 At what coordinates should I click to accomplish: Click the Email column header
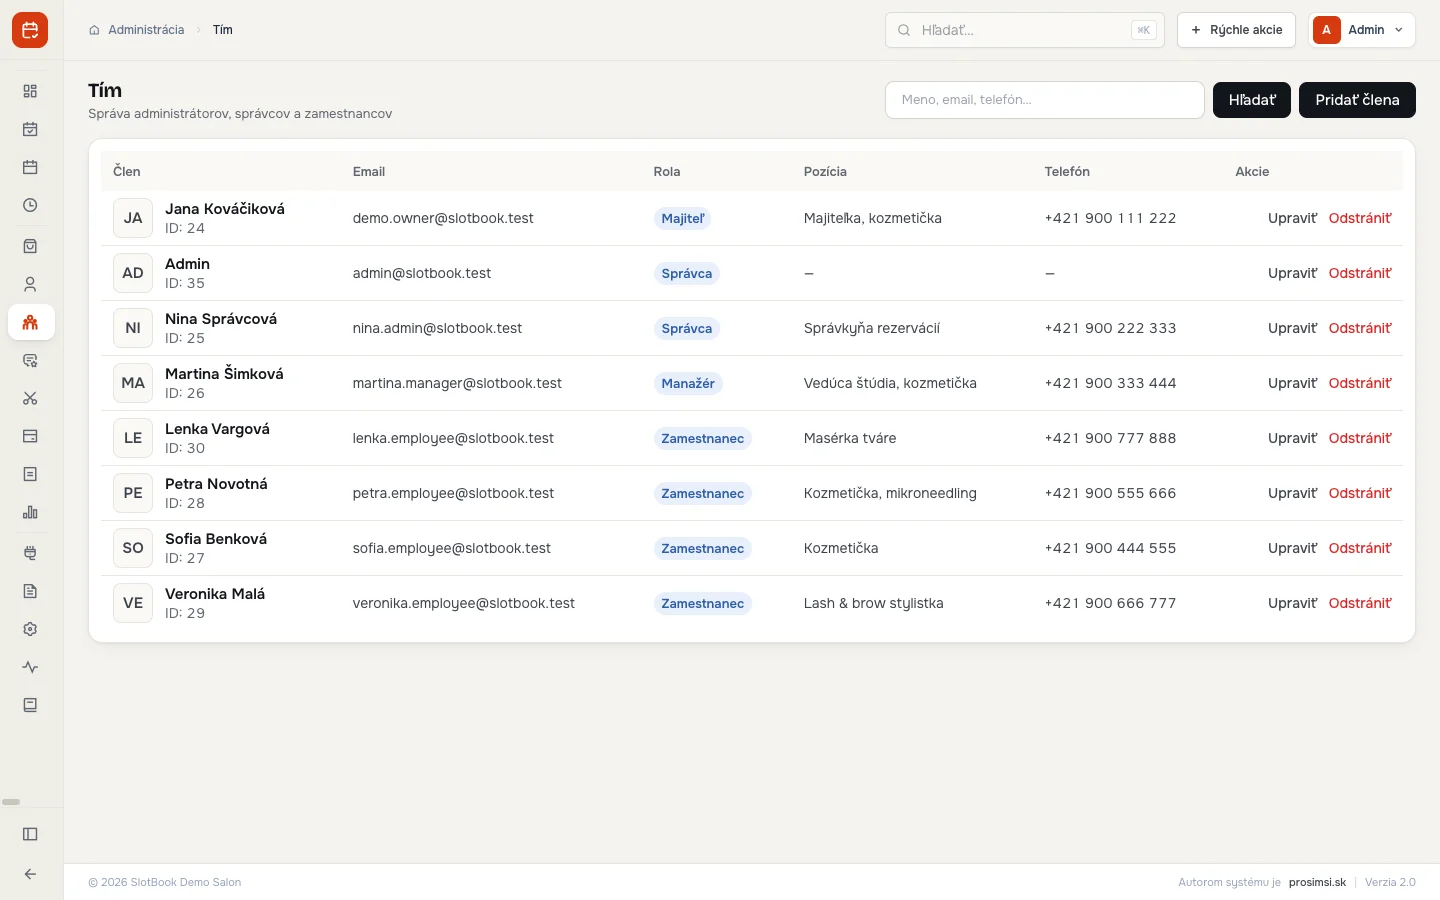point(369,171)
